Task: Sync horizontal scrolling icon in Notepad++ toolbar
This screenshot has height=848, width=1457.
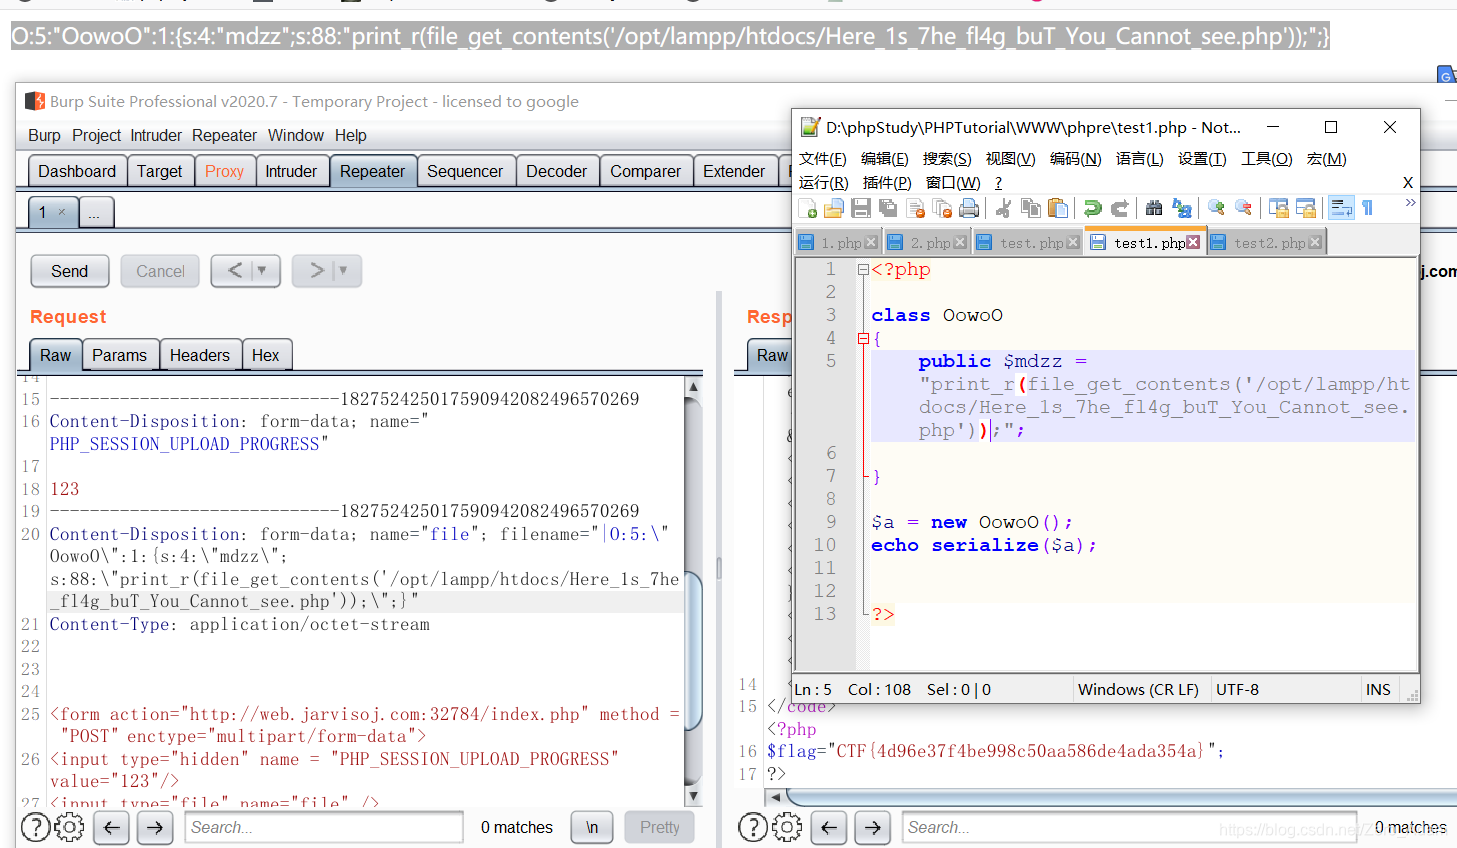Action: pyautogui.click(x=1305, y=208)
